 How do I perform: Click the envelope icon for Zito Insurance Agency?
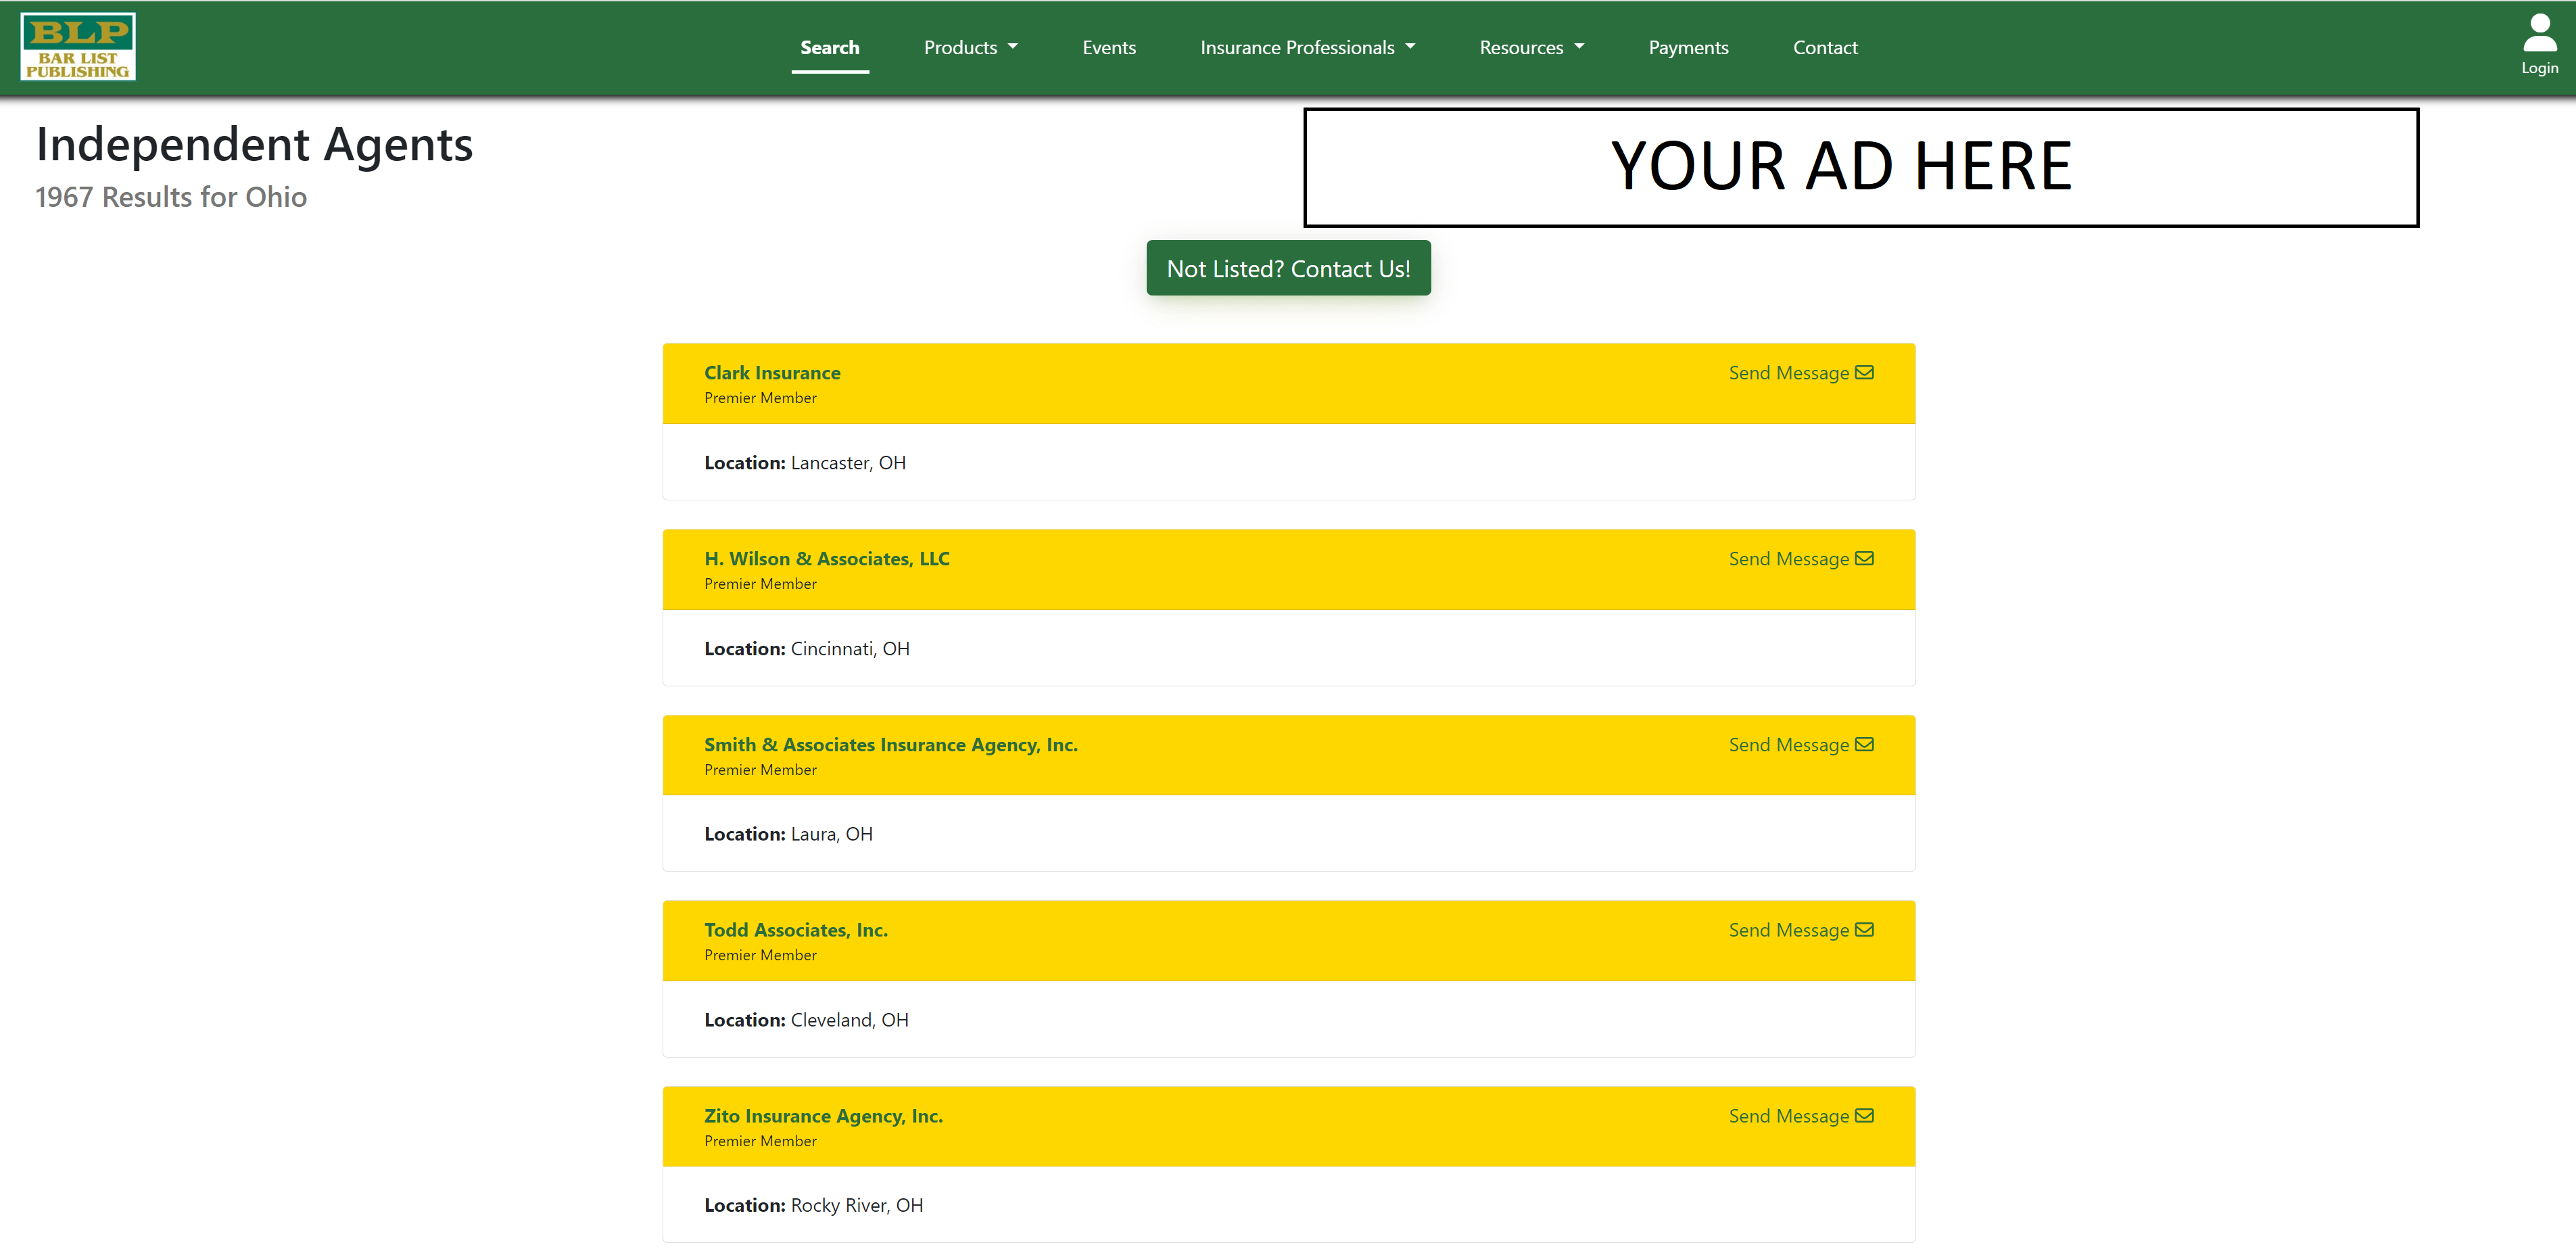pos(1864,1115)
